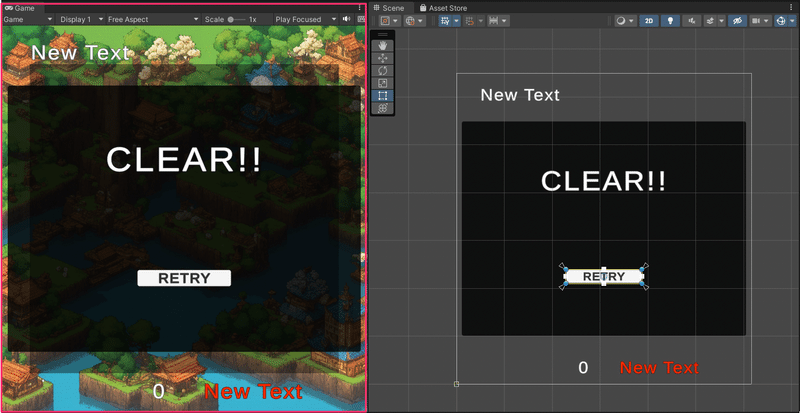800x413 pixels.
Task: Select the Rotate tool
Action: click(383, 70)
